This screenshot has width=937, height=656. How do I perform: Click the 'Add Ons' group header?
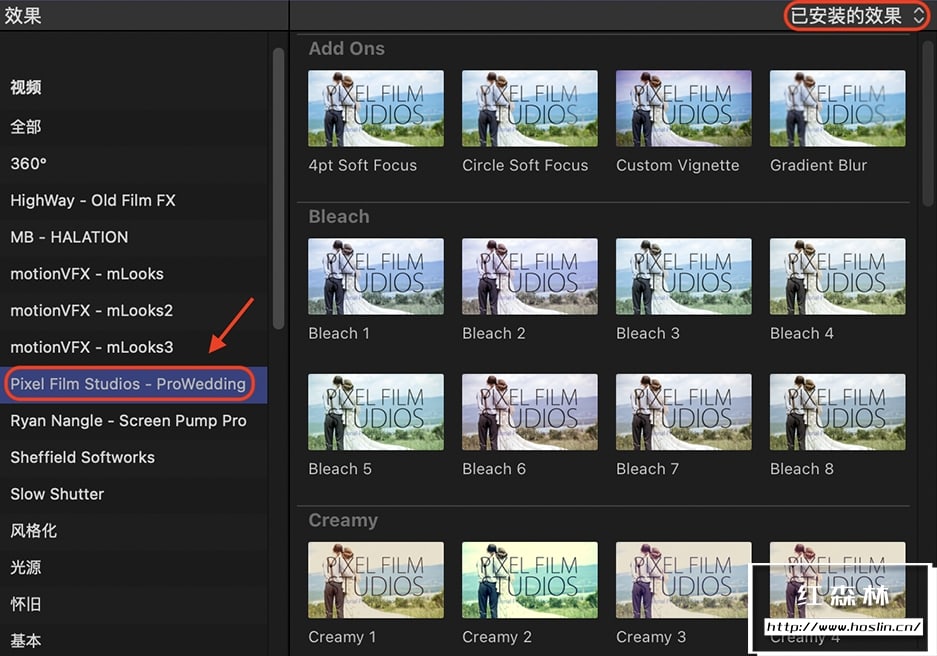pos(347,48)
